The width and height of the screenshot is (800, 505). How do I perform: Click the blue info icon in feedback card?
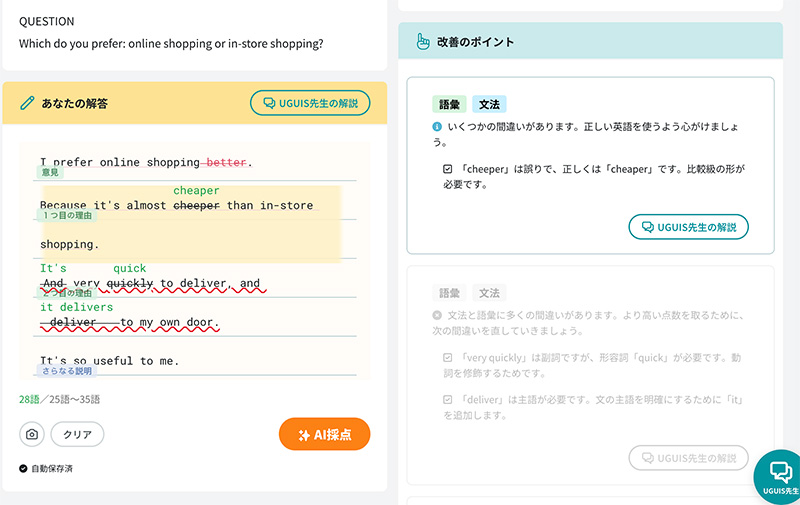click(x=437, y=128)
